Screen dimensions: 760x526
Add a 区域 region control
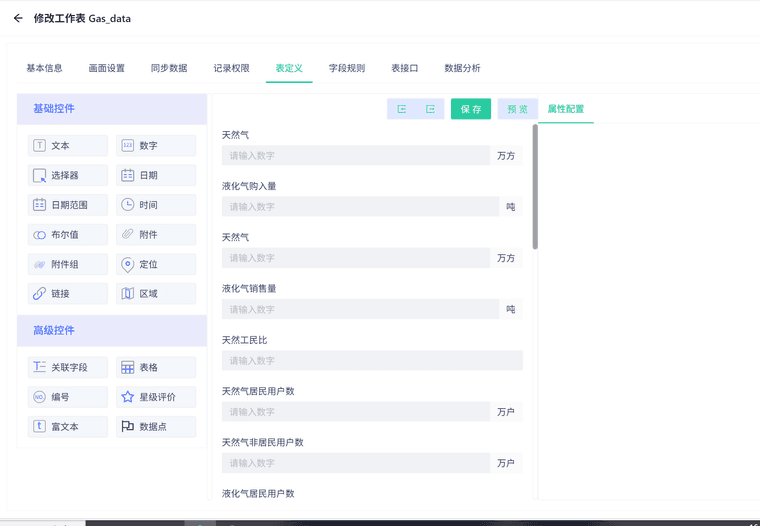point(156,293)
